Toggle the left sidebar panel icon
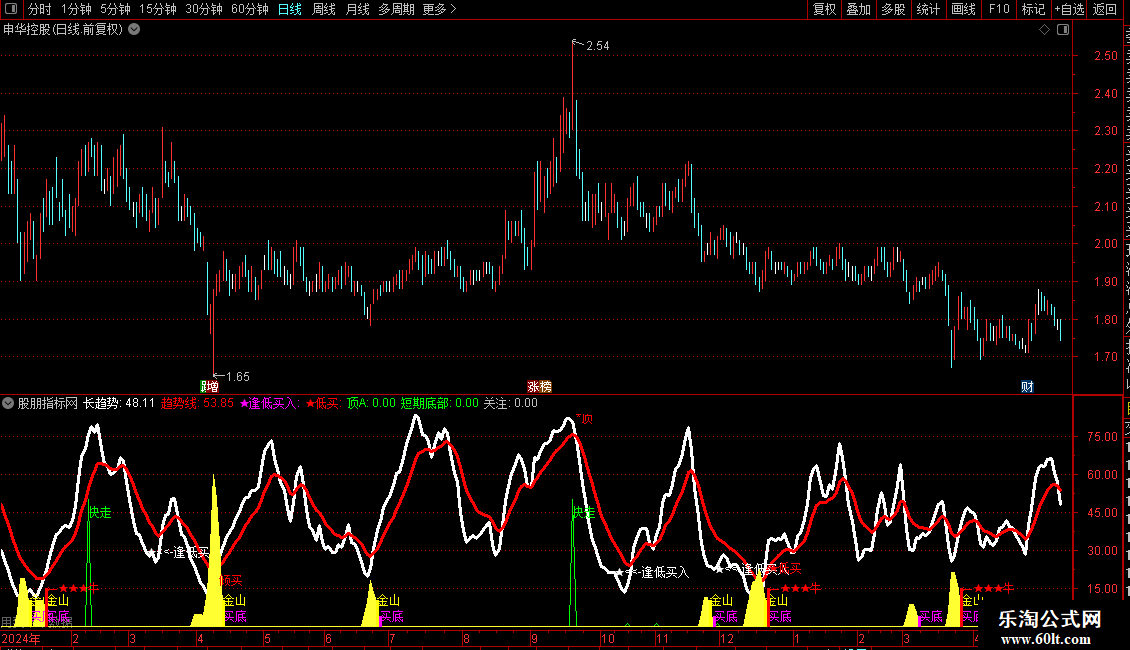This screenshot has height=650, width=1130. point(11,9)
